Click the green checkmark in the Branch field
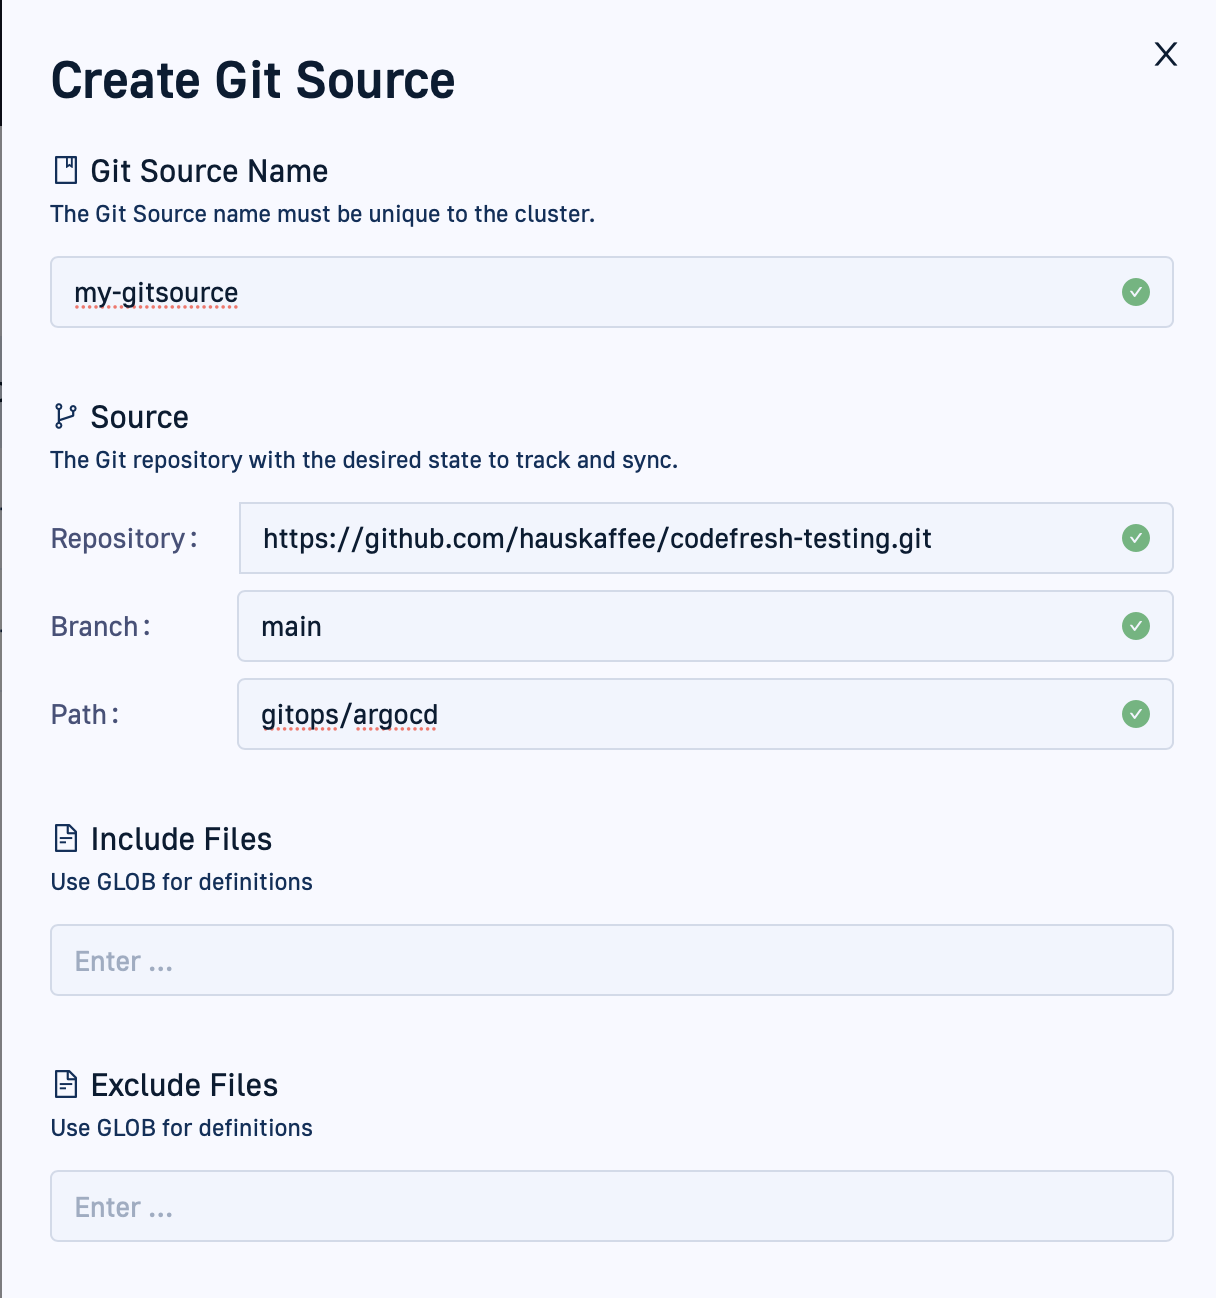Image resolution: width=1216 pixels, height=1298 pixels. [x=1136, y=626]
